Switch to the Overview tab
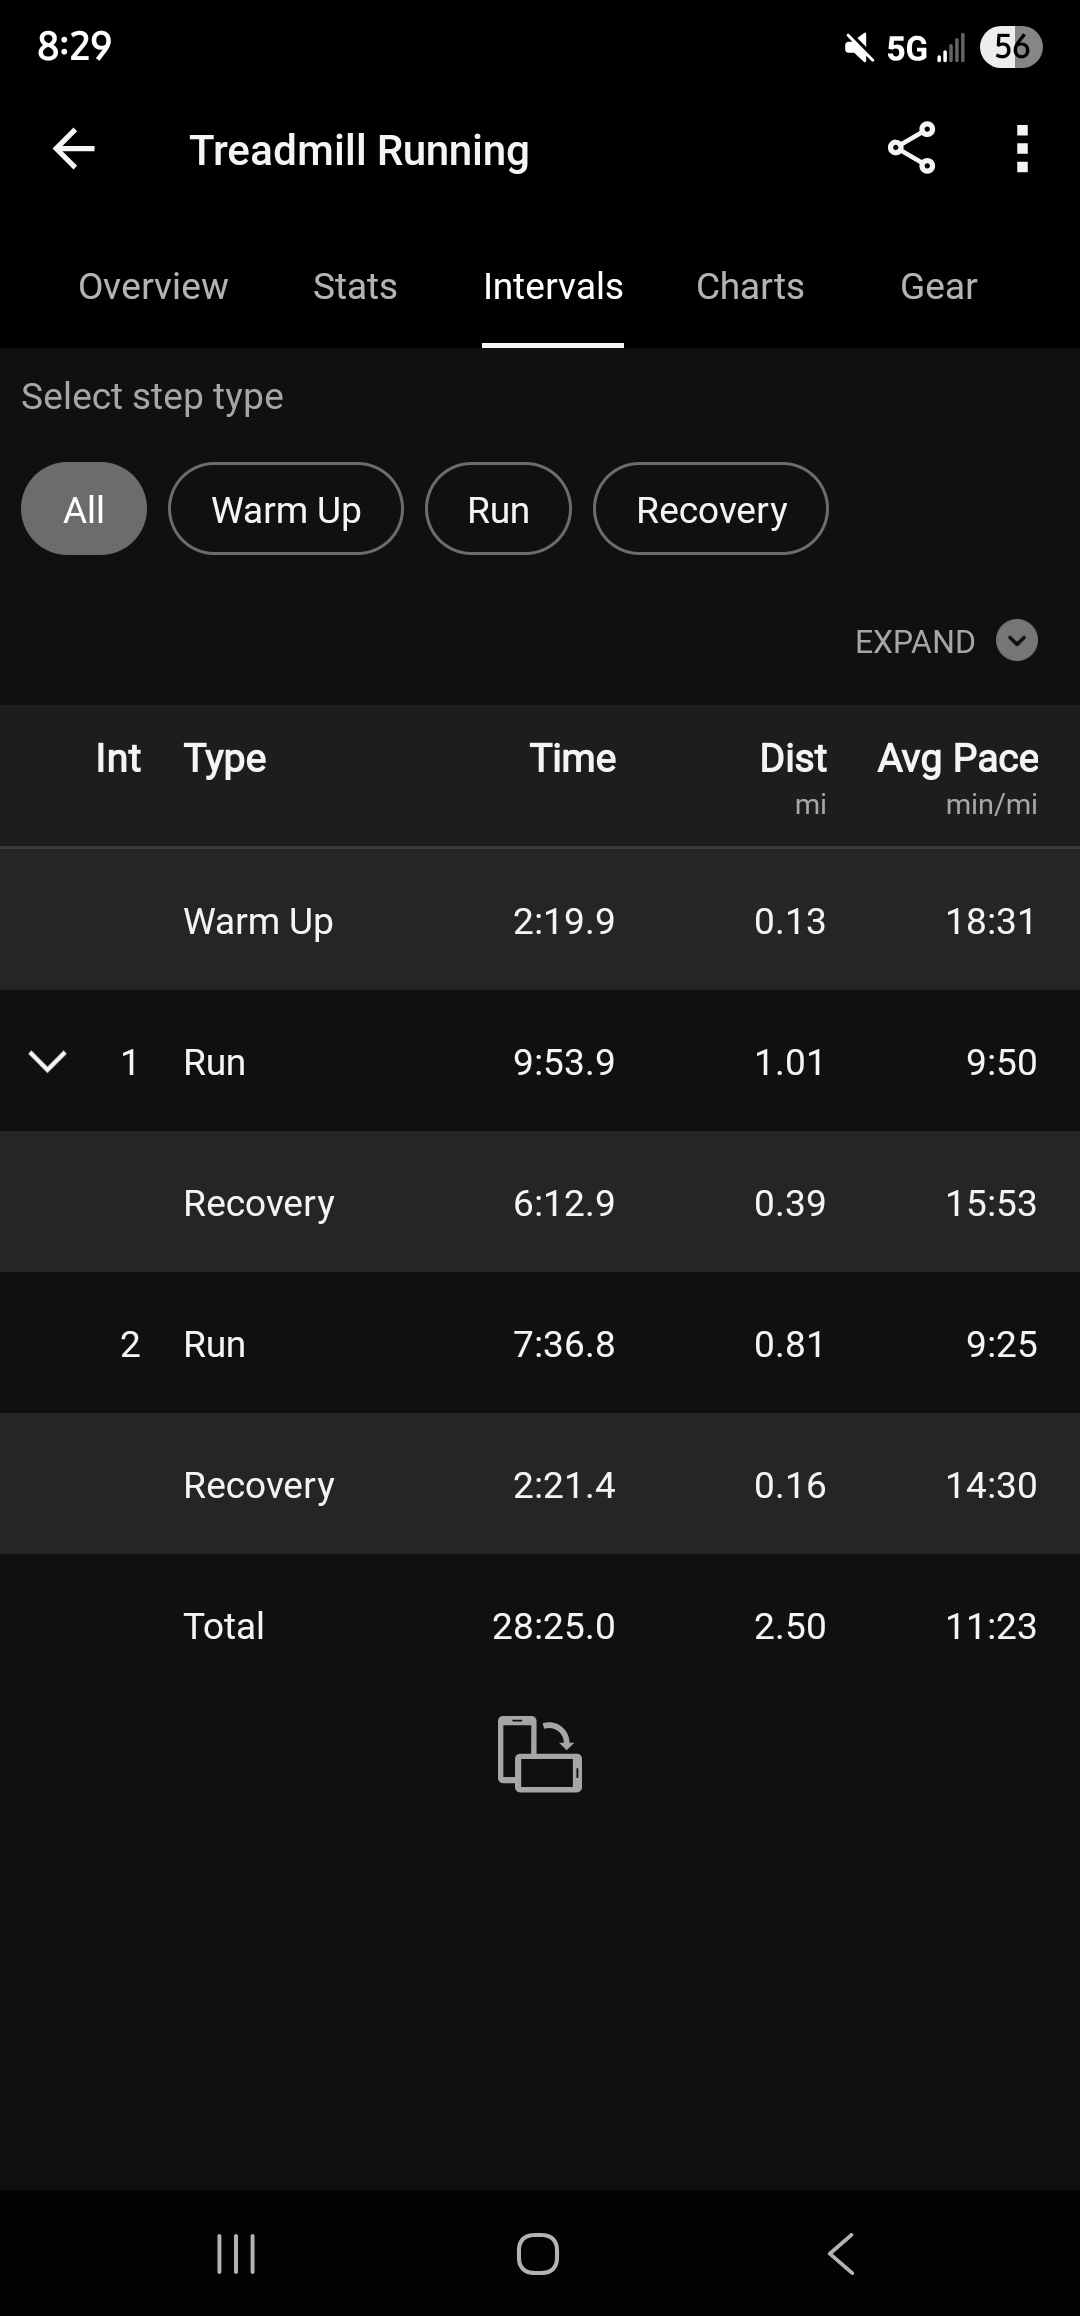 [153, 287]
